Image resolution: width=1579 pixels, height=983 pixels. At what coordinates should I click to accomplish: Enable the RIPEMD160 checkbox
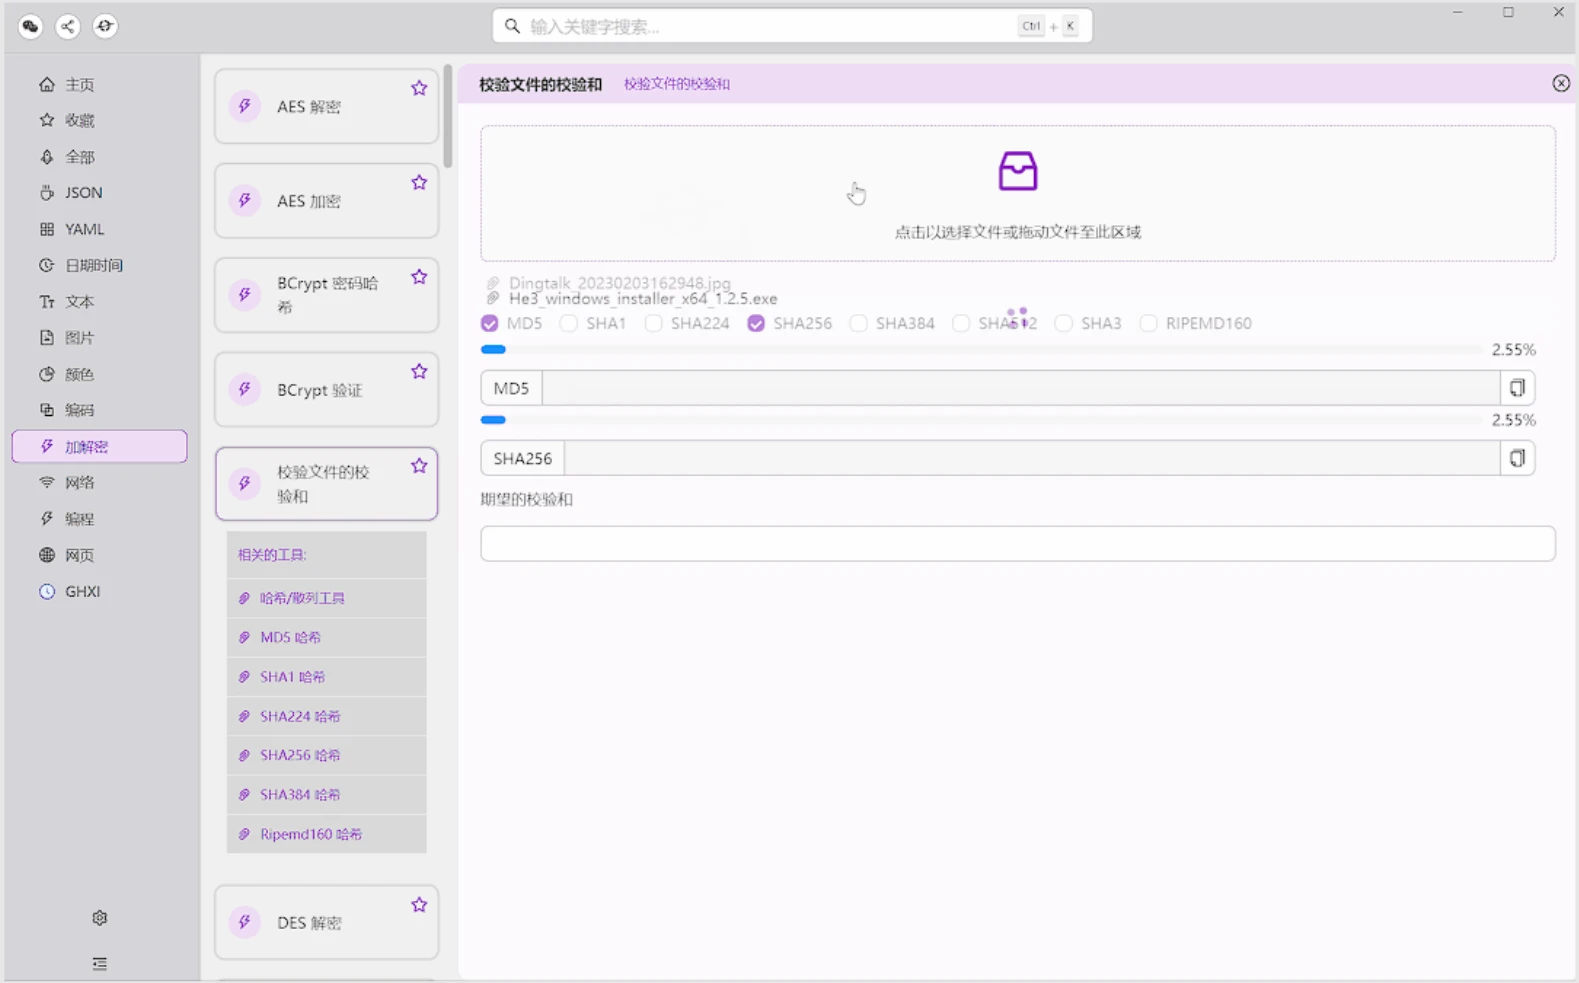[x=1148, y=323]
